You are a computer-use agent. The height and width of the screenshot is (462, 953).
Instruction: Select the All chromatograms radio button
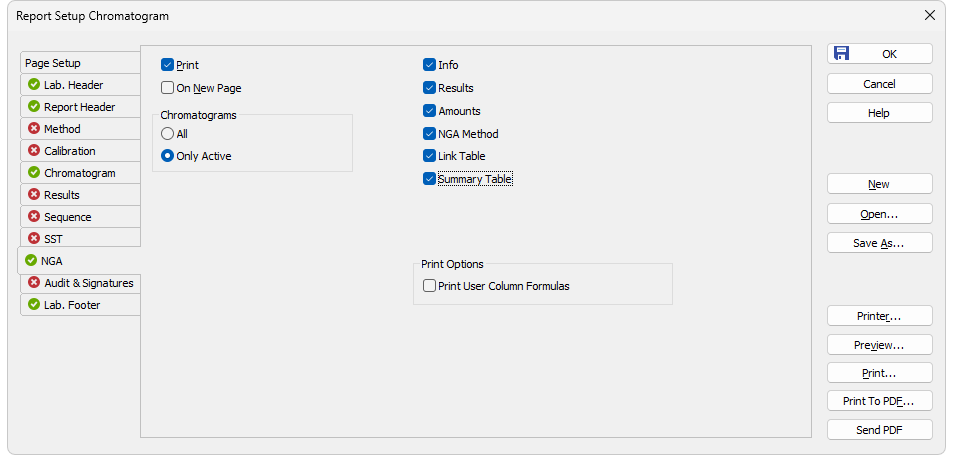tap(168, 134)
